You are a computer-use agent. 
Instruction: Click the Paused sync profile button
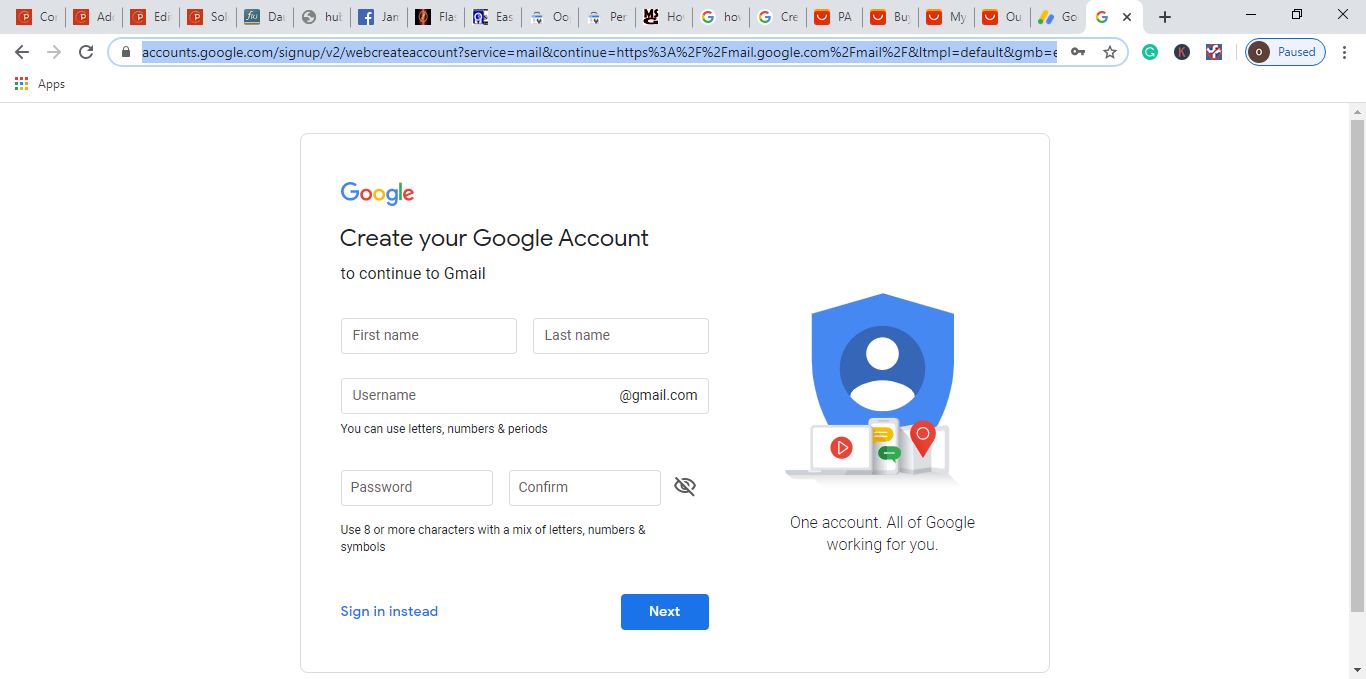pos(1283,51)
